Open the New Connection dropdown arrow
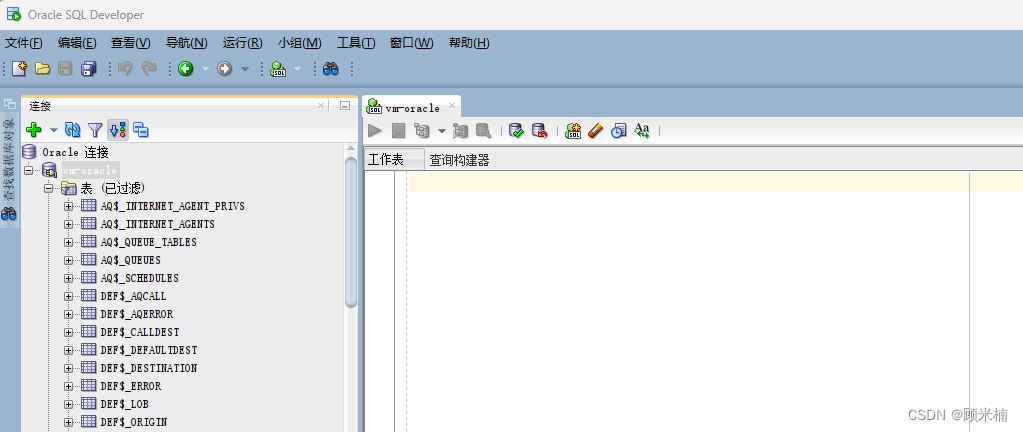Screen dimensions: 1023x432 coord(53,131)
